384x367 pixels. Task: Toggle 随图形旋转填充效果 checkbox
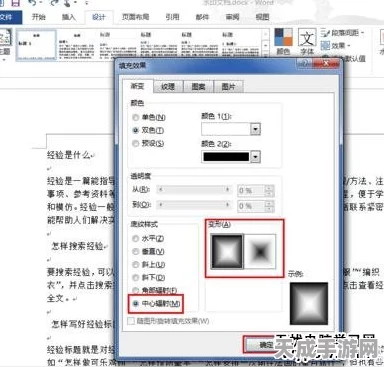131,321
